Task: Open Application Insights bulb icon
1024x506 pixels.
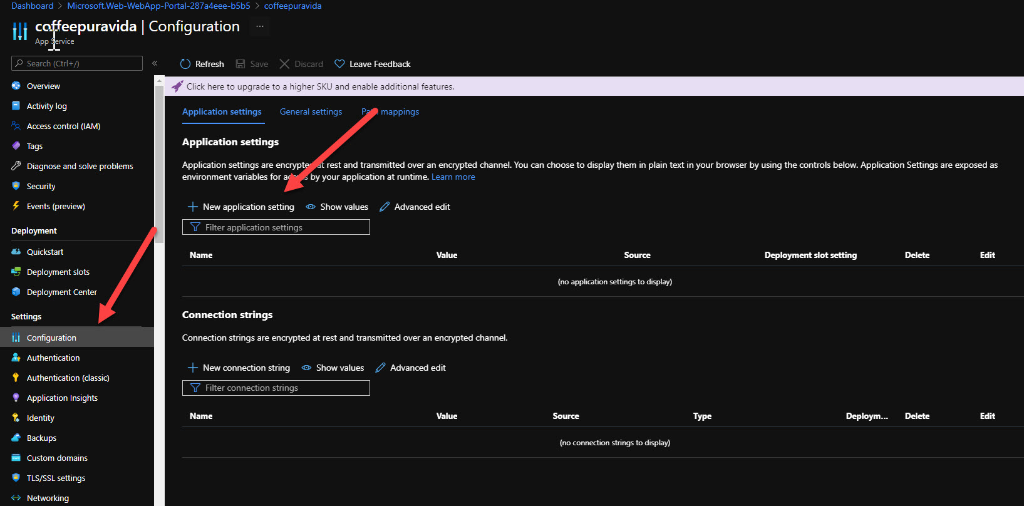Action: click(16, 398)
